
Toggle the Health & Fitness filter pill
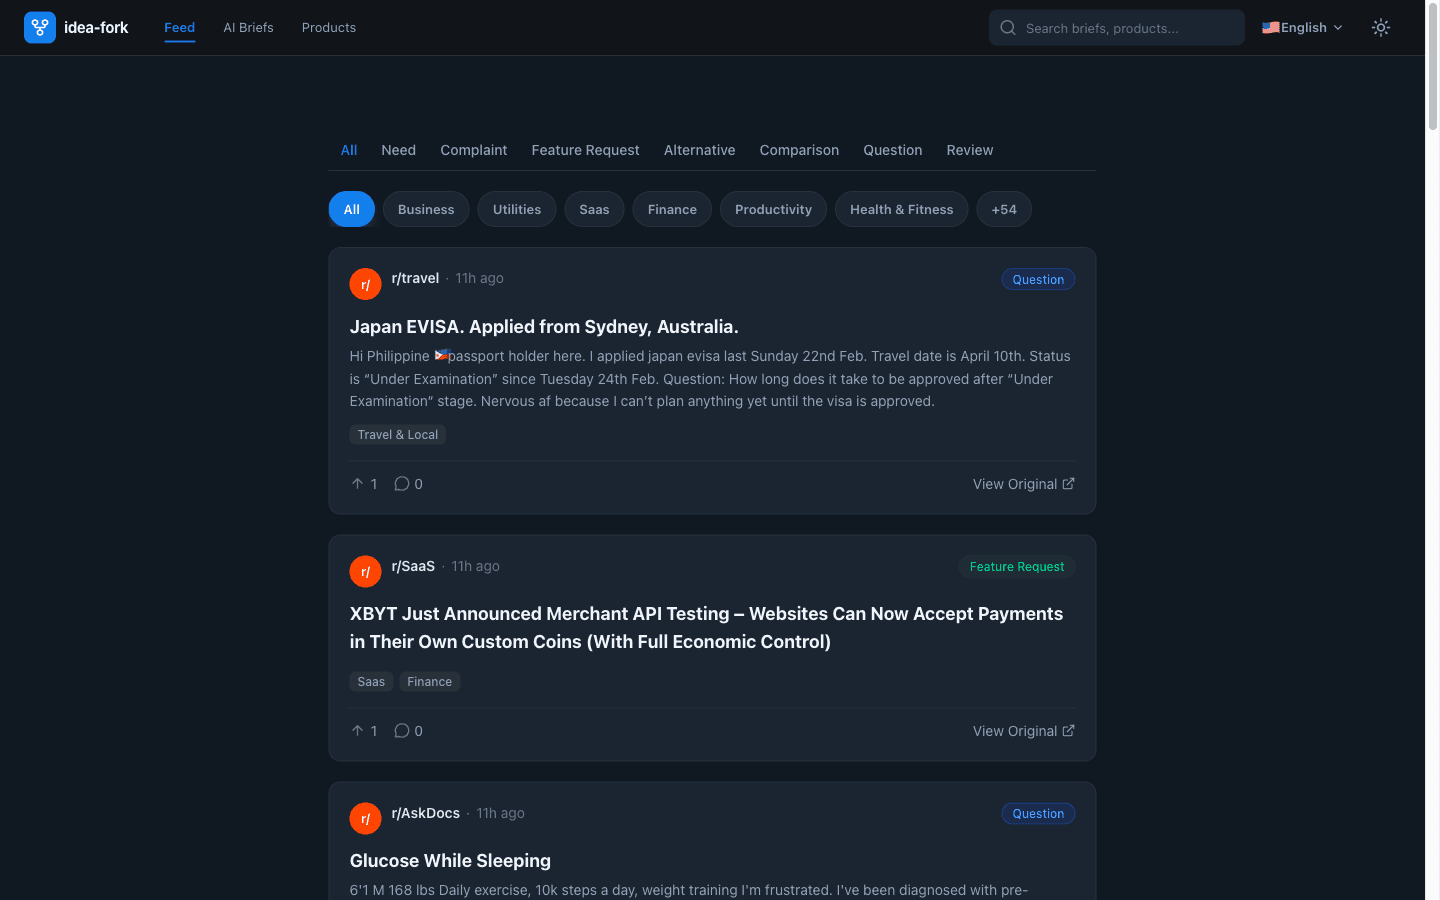coord(901,209)
